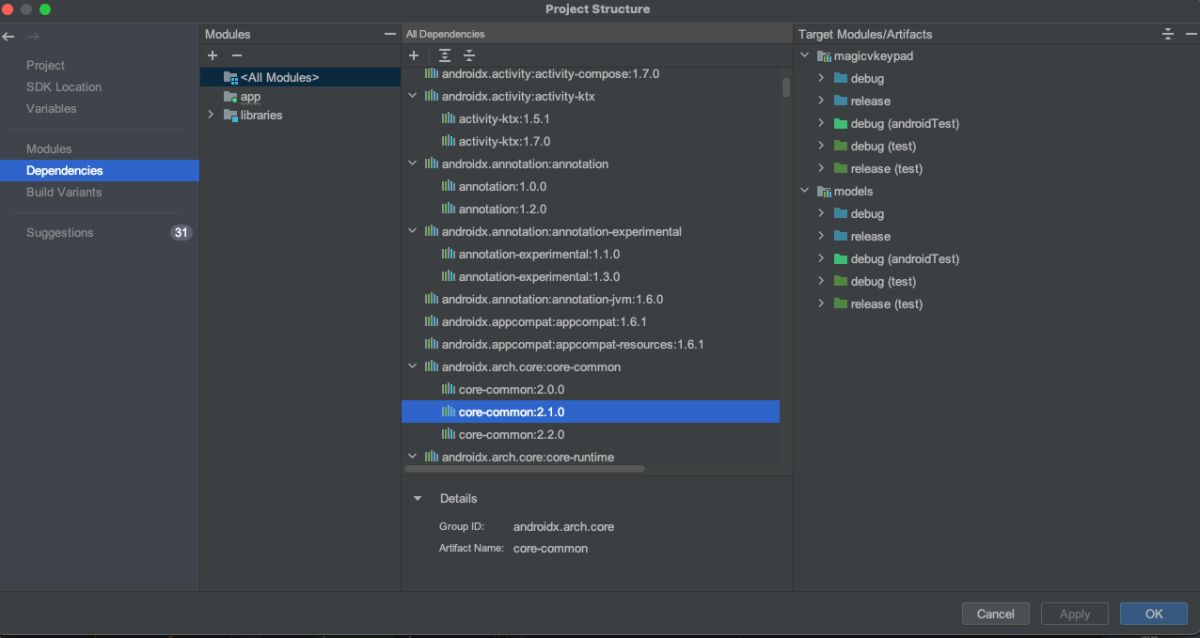Click the library icon of core-common:2.2.0
This screenshot has width=1200, height=638.
448,434
